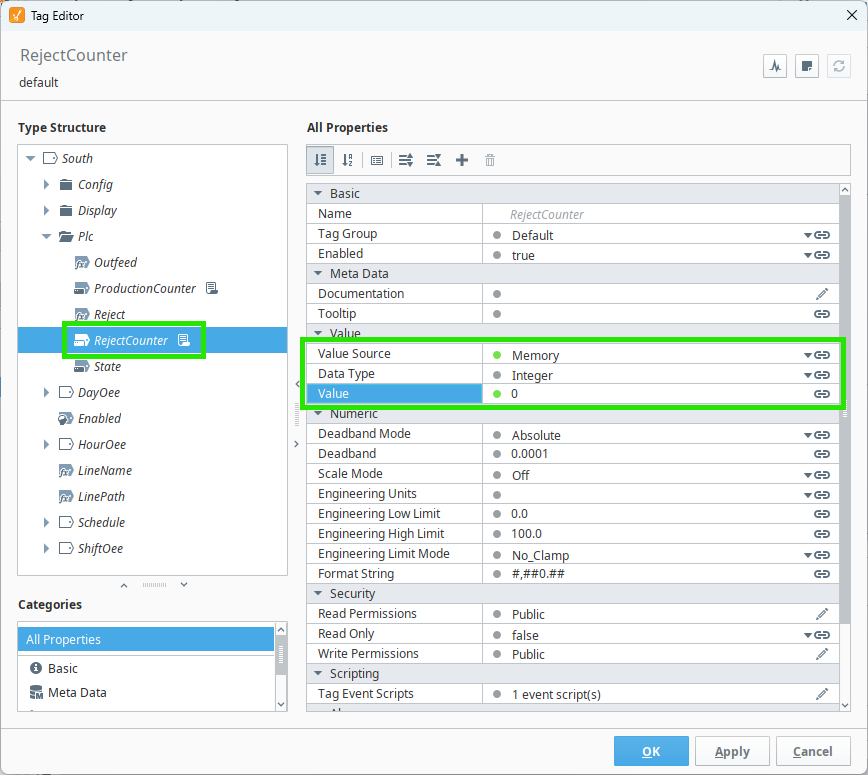Click binding link icon for Value Source
This screenshot has width=868, height=775.
(x=822, y=355)
